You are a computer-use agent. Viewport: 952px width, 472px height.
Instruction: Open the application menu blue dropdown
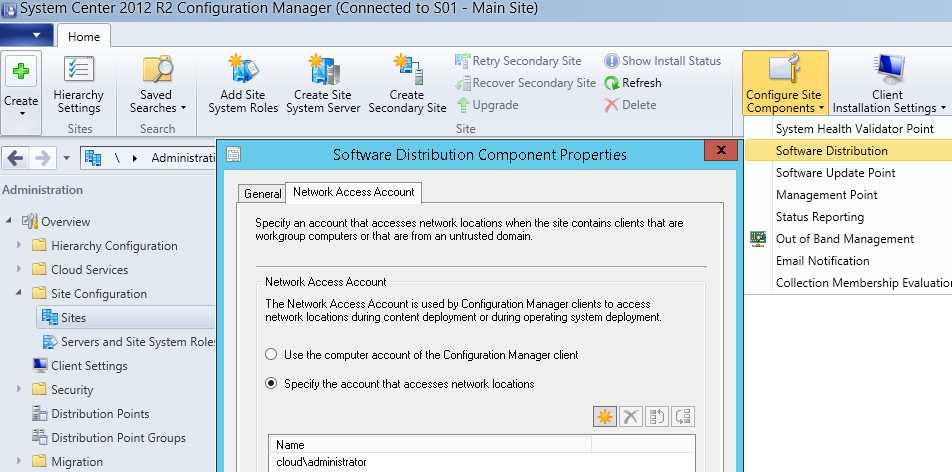27,35
